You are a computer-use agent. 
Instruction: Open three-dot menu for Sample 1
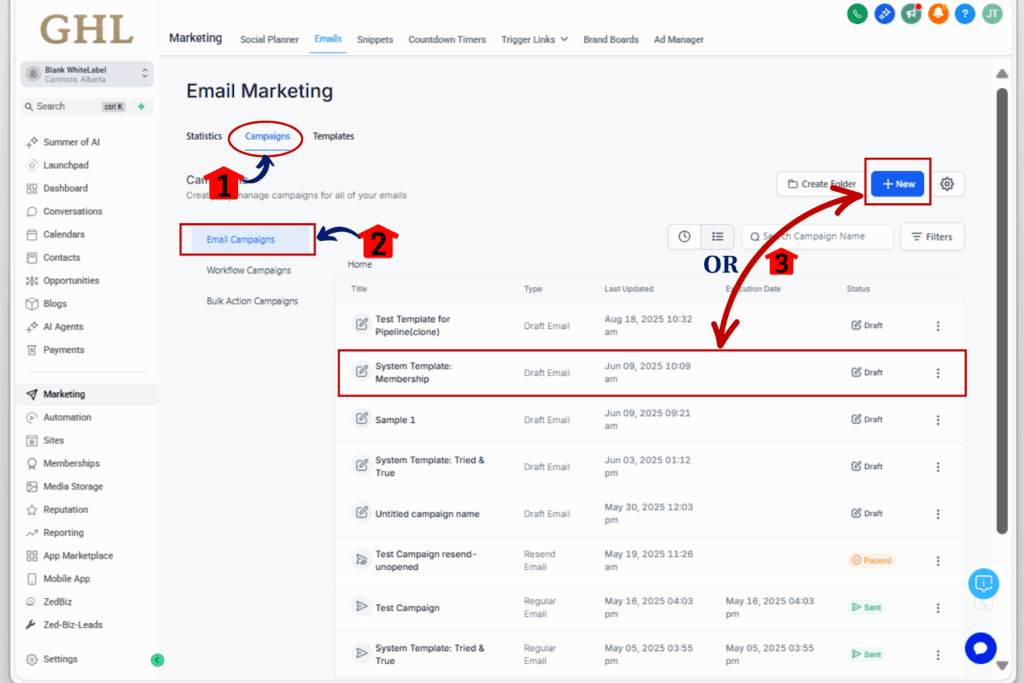(938, 420)
